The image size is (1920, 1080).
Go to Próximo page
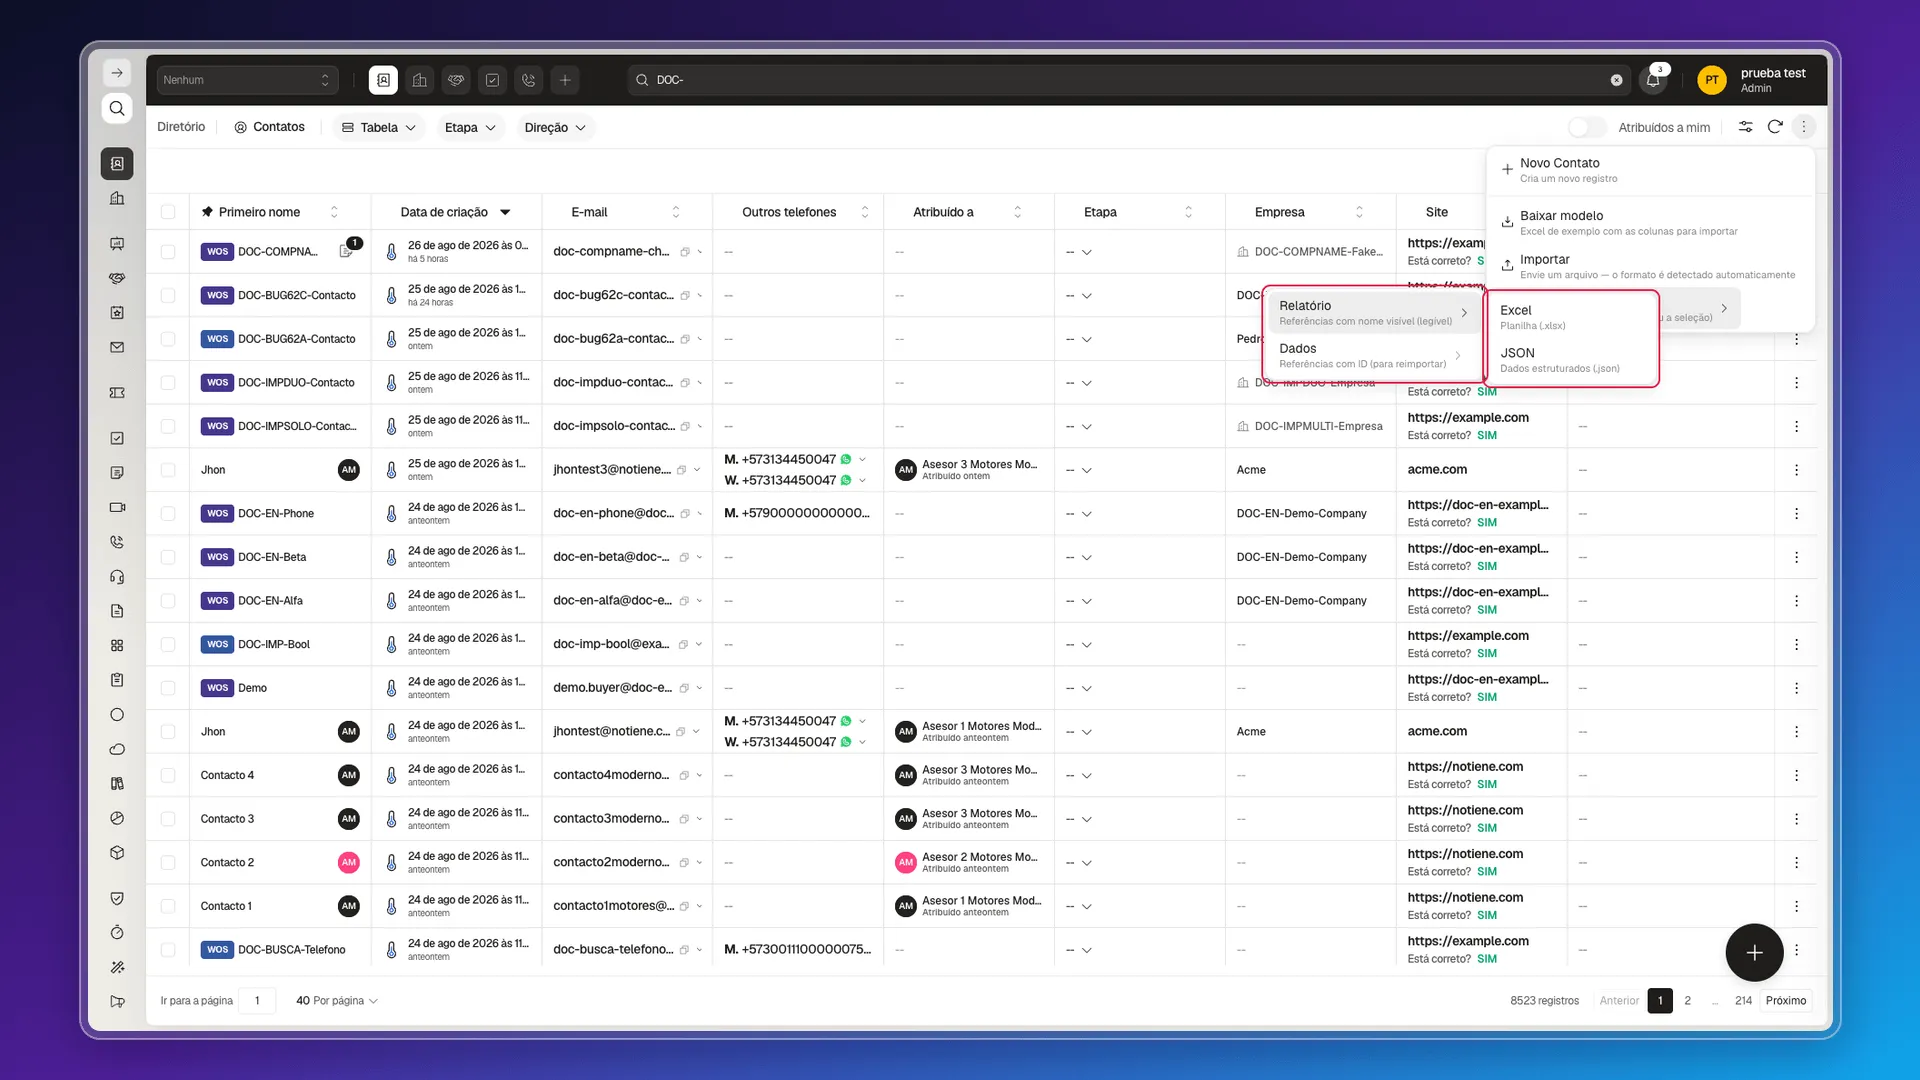[1786, 1001]
